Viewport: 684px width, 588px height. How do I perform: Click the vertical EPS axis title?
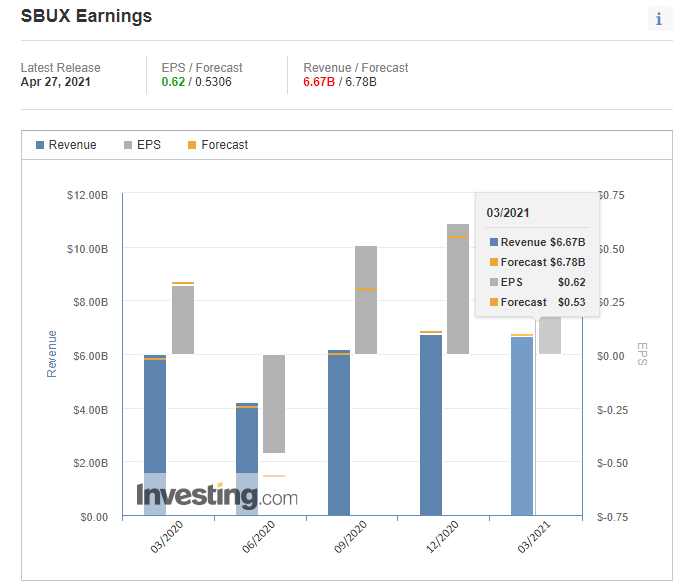642,354
